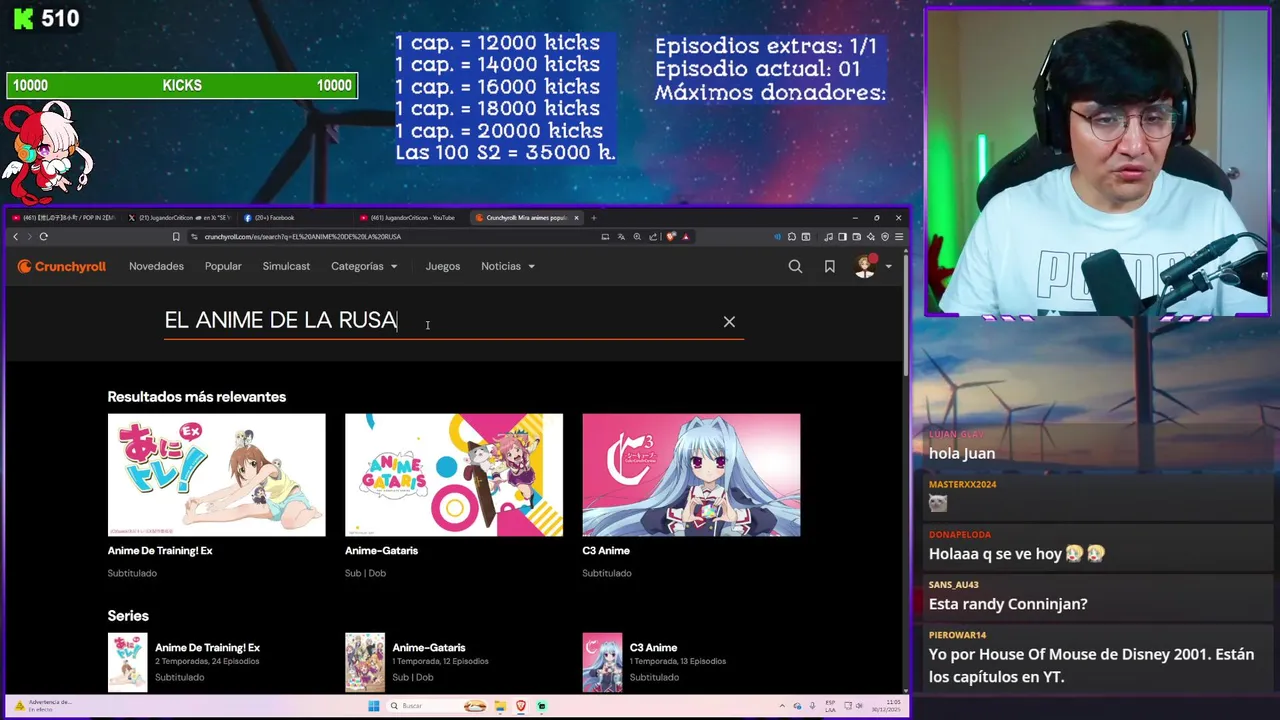This screenshot has width=1280, height=720.
Task: Click Anime De Training! Ex title under relevantes
Action: pyautogui.click(x=160, y=551)
